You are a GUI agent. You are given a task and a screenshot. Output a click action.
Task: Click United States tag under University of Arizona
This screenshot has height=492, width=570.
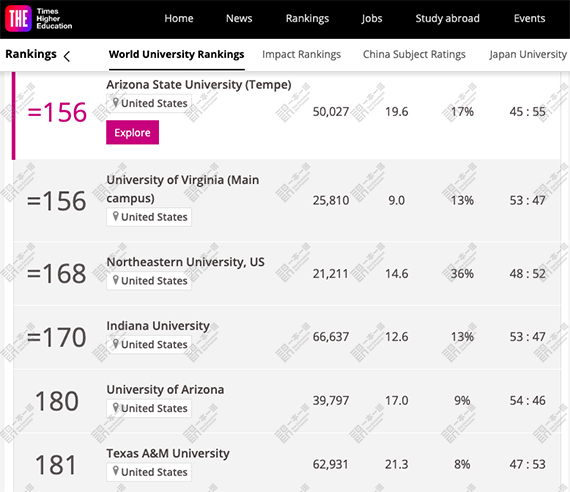point(149,408)
